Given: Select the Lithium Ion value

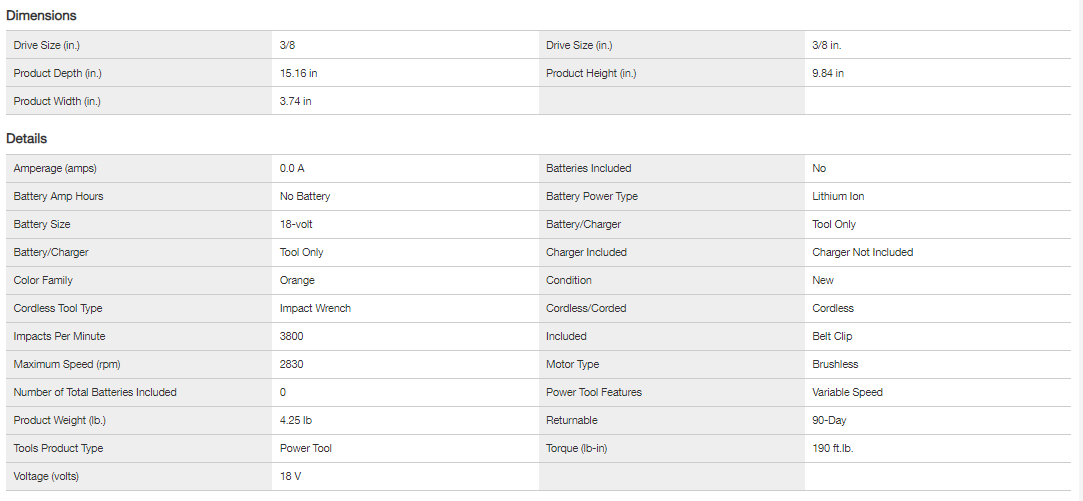Looking at the screenshot, I should click(x=838, y=196).
